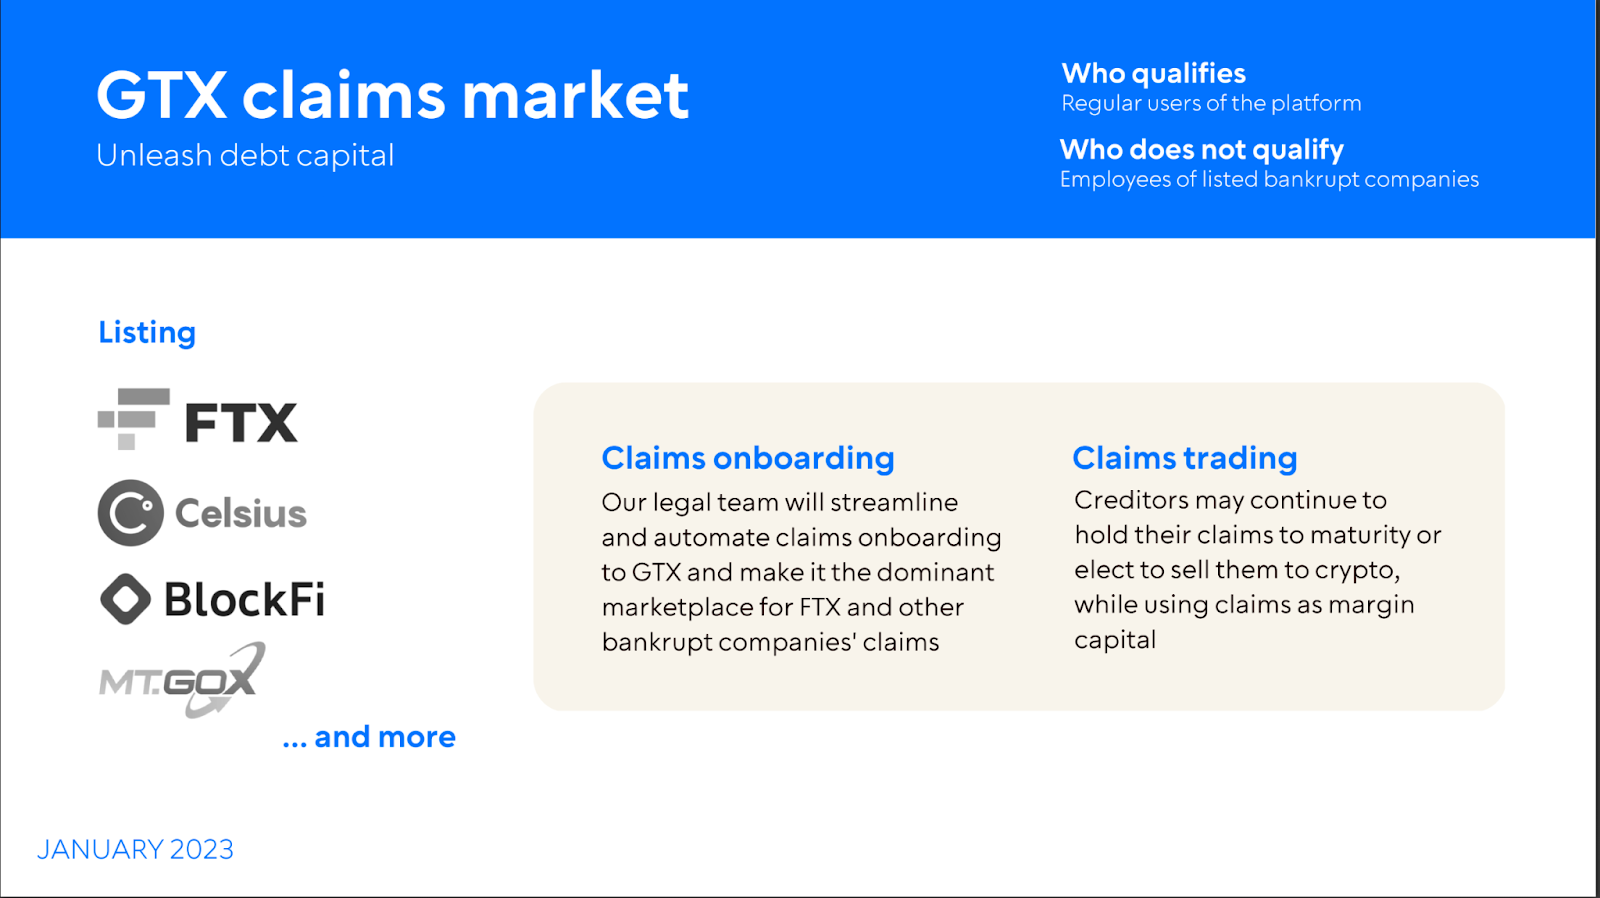Click the Who does not qualify heading
This screenshot has width=1600, height=898.
(1202, 149)
